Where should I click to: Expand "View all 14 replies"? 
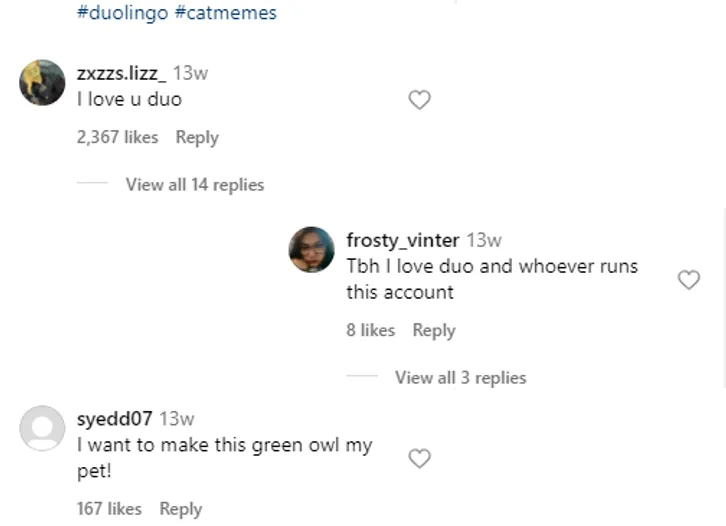[194, 185]
